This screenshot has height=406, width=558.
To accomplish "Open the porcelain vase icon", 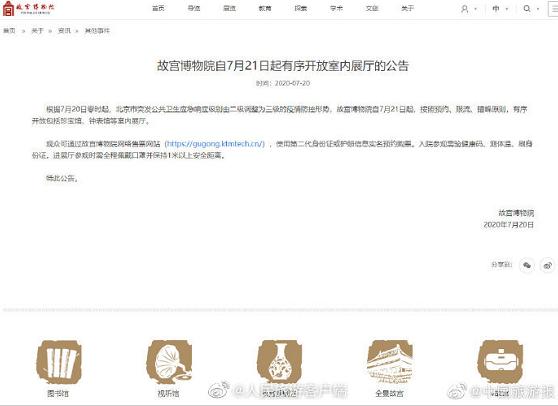I will (x=279, y=362).
